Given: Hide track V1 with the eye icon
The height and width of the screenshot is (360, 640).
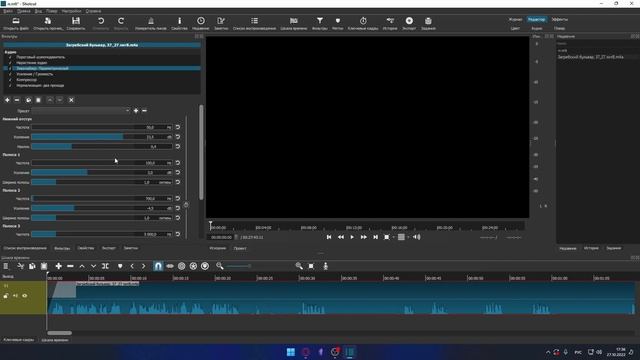Looking at the screenshot, I should tap(24, 296).
